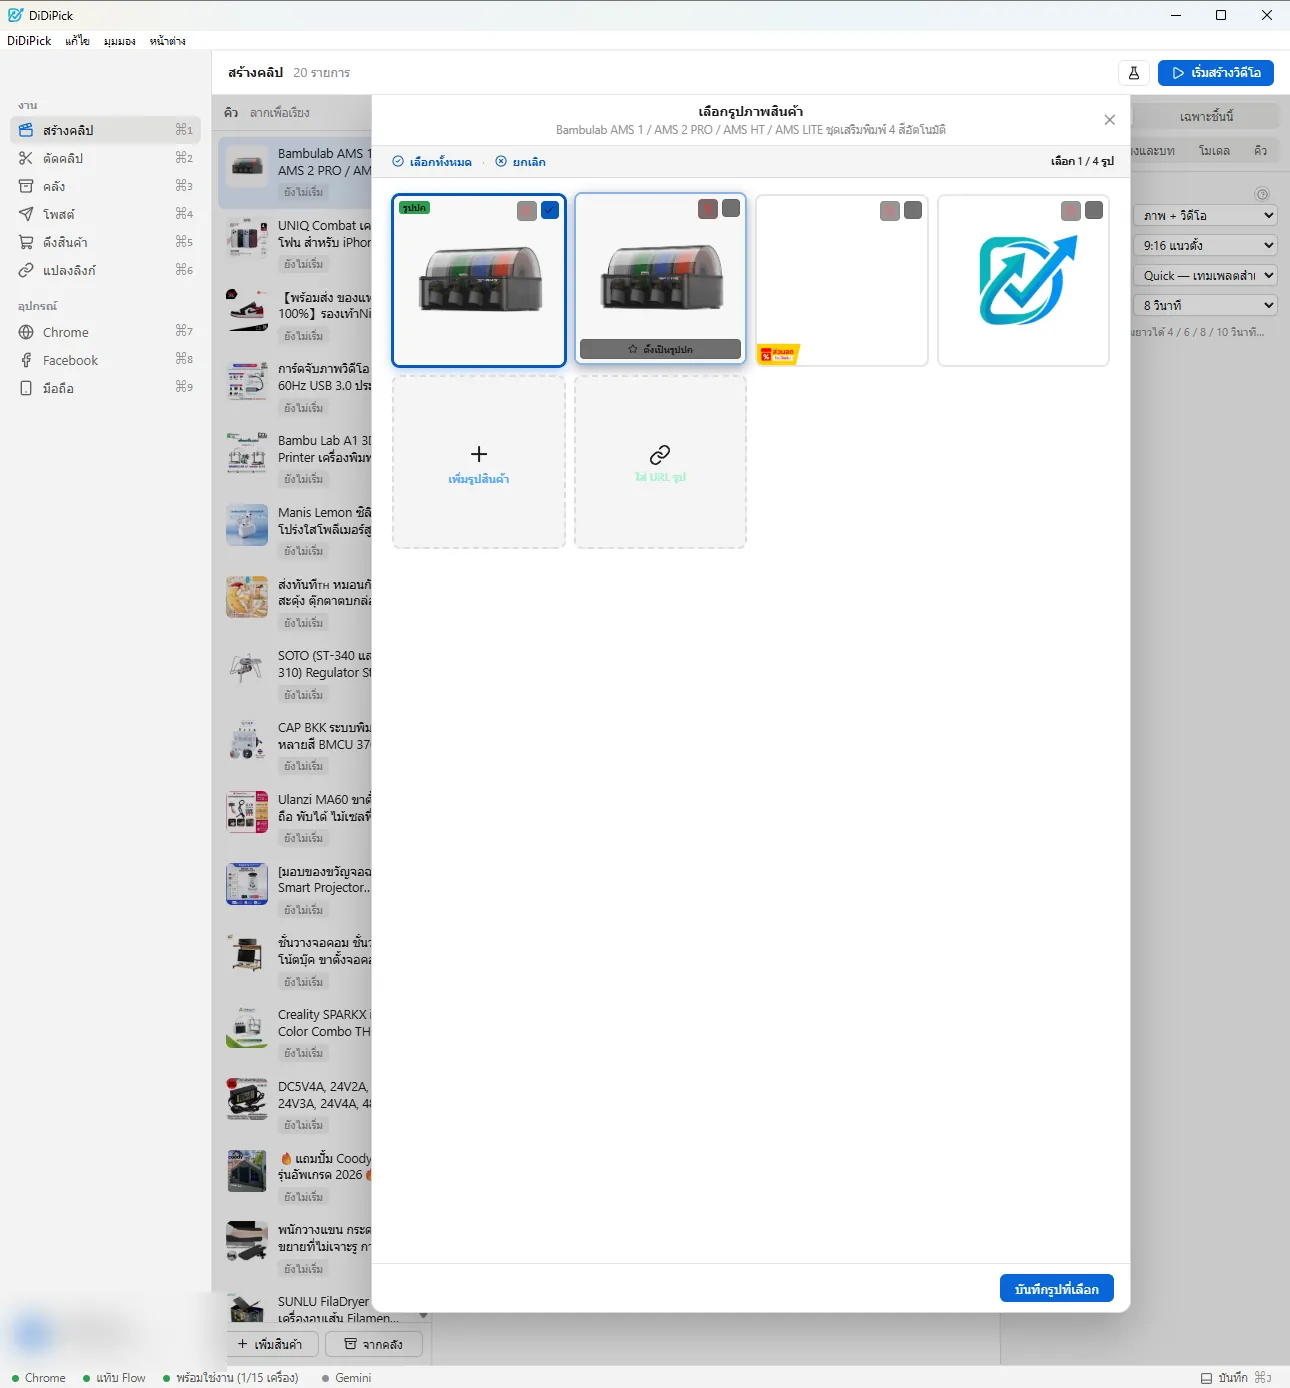Image resolution: width=1290 pixels, height=1388 pixels.
Task: Open the มุมมอง menu
Action: tap(120, 41)
